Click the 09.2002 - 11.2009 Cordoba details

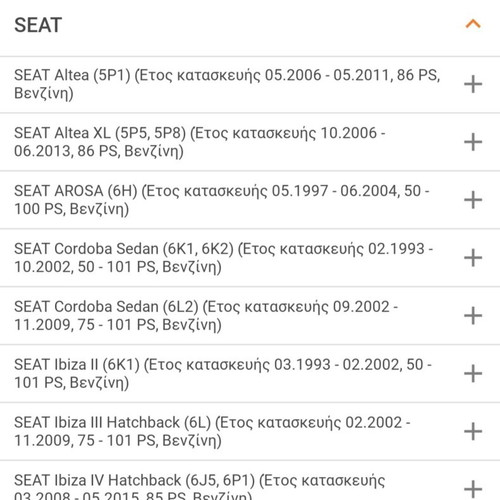point(206,316)
